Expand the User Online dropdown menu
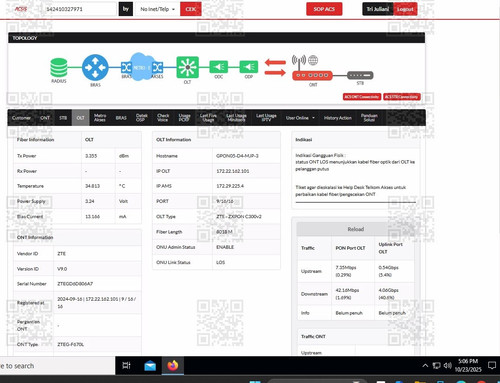The image size is (500, 383). click(x=300, y=118)
